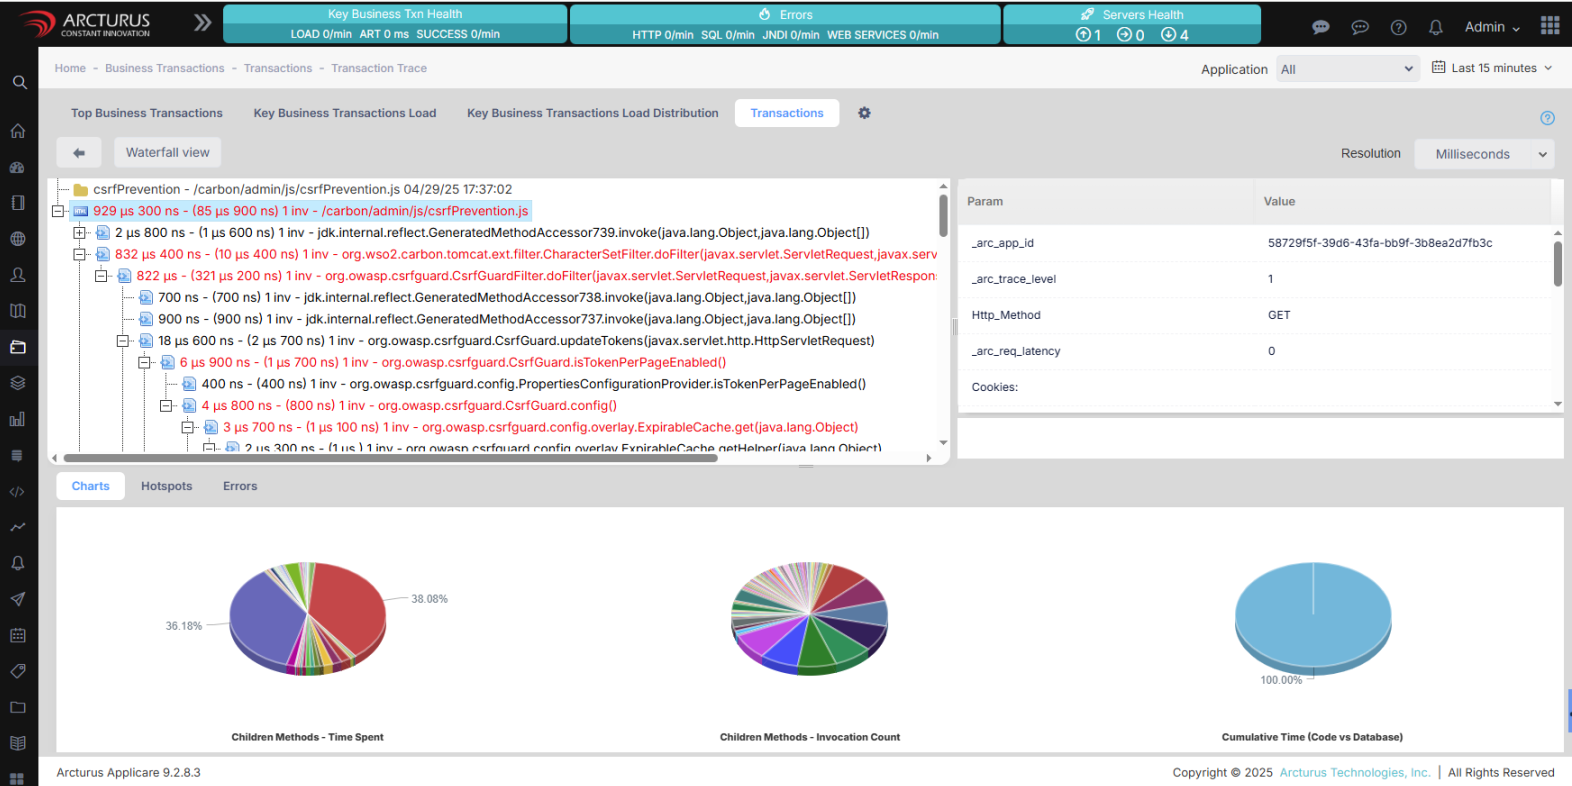The height and width of the screenshot is (786, 1572).
Task: Expand the GeneratedMethodAccessor739.invoke node
Action: click(x=80, y=233)
